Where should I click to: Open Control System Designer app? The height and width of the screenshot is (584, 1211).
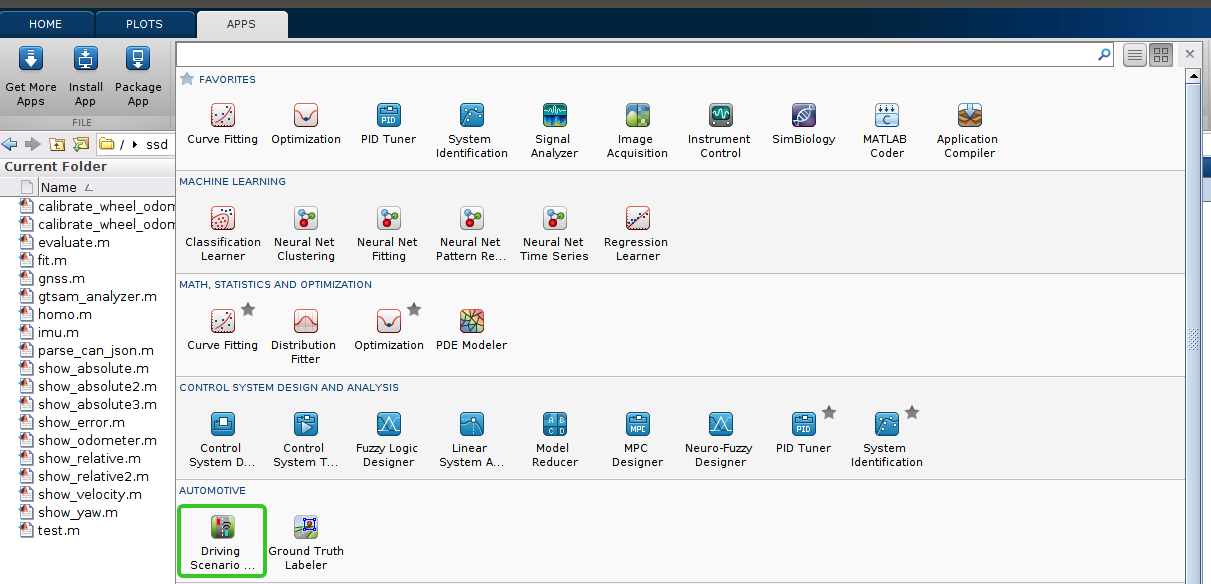point(222,439)
